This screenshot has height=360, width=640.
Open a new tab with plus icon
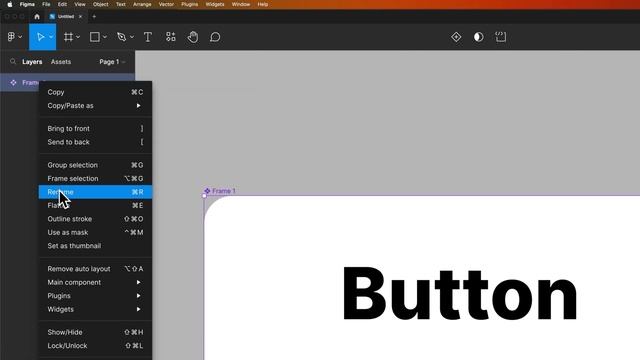(x=94, y=17)
